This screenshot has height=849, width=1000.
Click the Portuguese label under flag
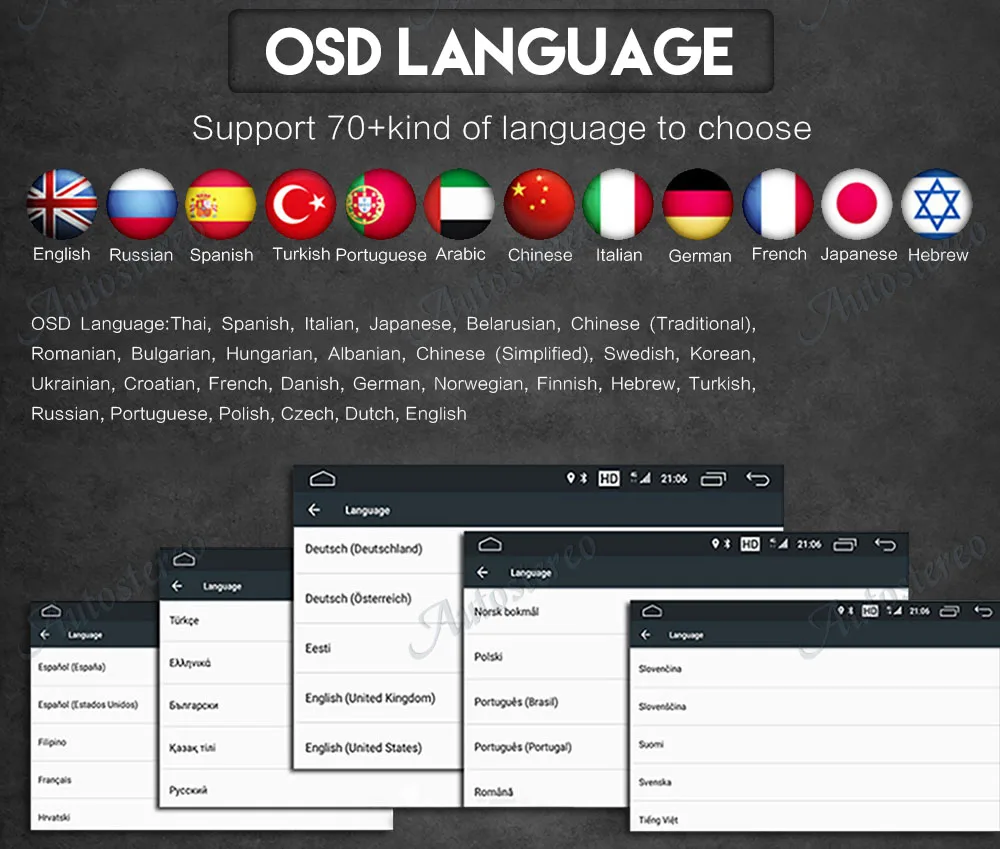pyautogui.click(x=381, y=255)
